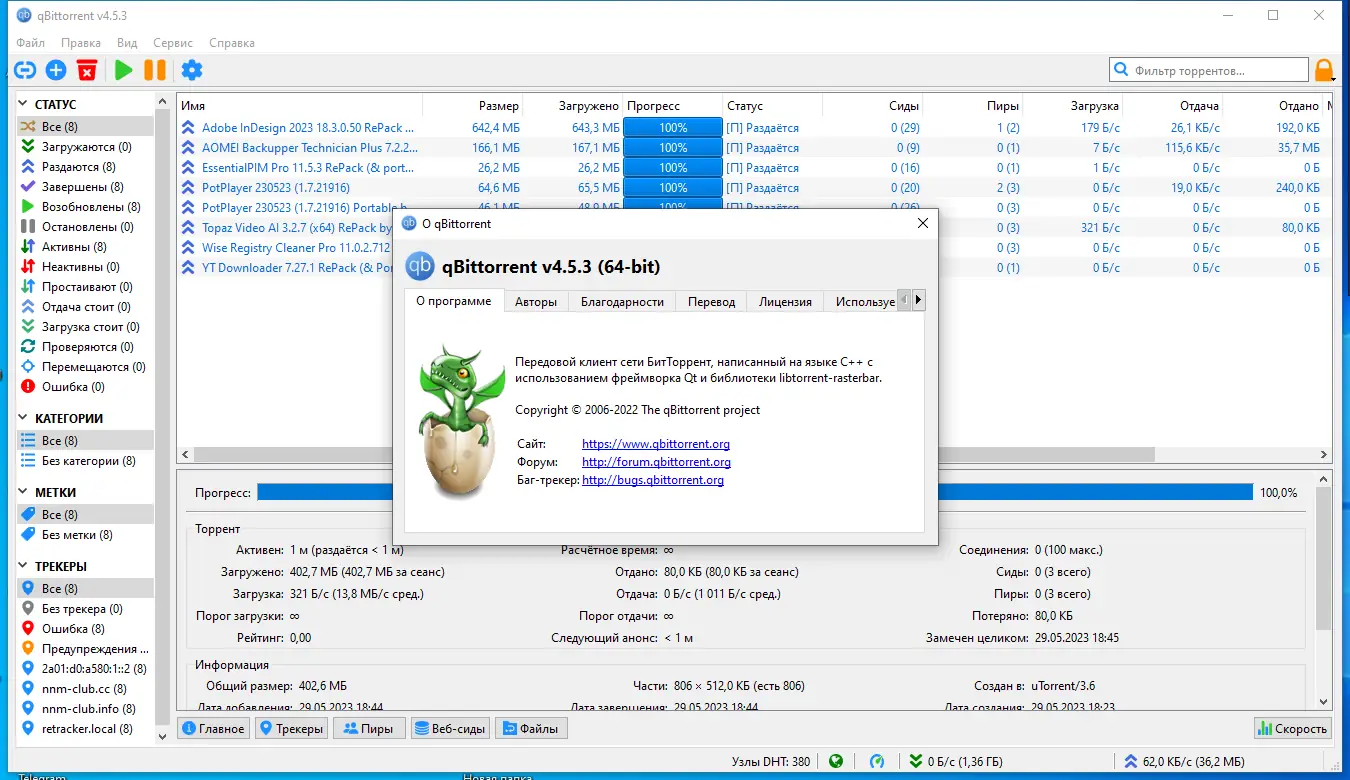The width and height of the screenshot is (1350, 780).
Task: Filter by Активны (8)
Action: tap(85, 247)
